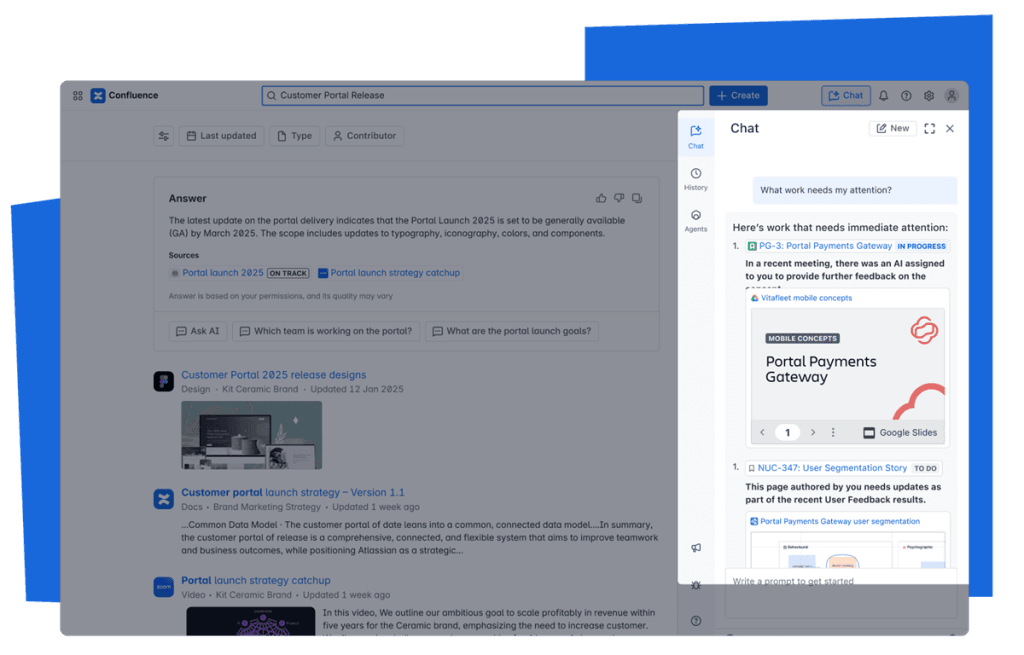Open Chat from the top bar
This screenshot has width=1024, height=655.
846,95
